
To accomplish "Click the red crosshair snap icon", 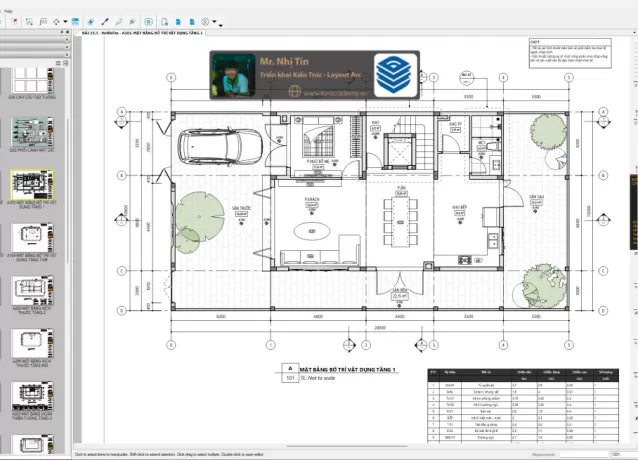I will (56, 22).
